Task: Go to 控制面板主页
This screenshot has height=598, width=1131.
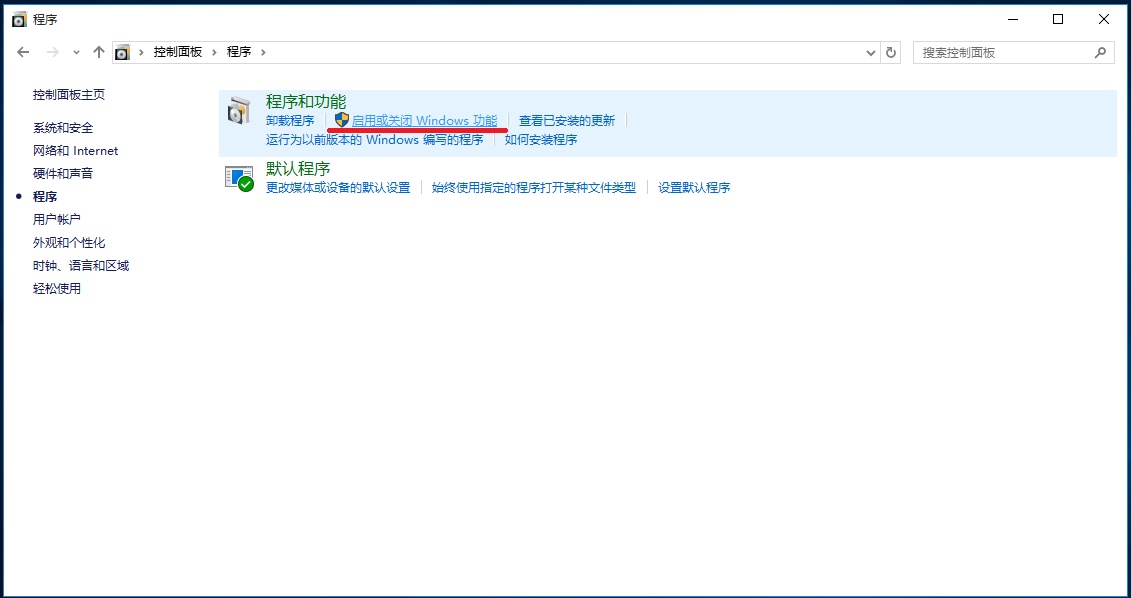Action: point(69,95)
